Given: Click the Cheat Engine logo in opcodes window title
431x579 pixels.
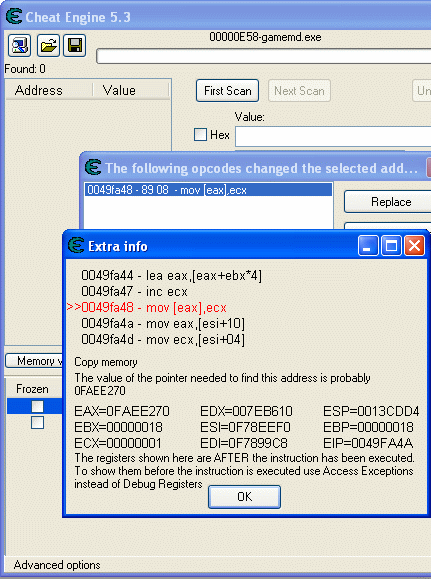Looking at the screenshot, I should (x=93, y=167).
